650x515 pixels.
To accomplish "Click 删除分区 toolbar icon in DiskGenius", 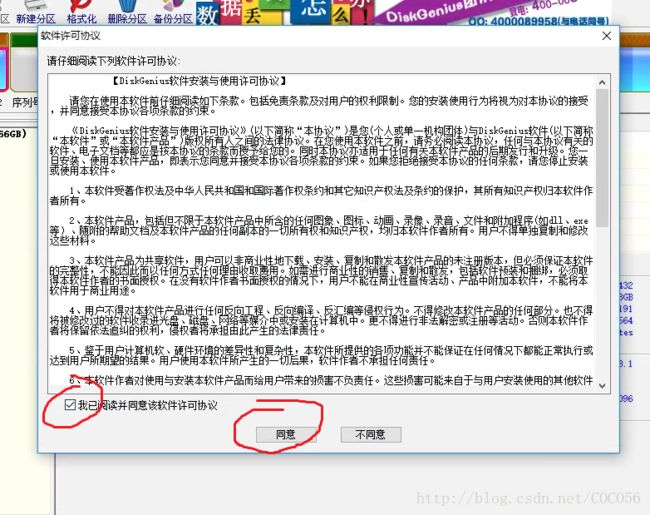I will click(x=127, y=12).
